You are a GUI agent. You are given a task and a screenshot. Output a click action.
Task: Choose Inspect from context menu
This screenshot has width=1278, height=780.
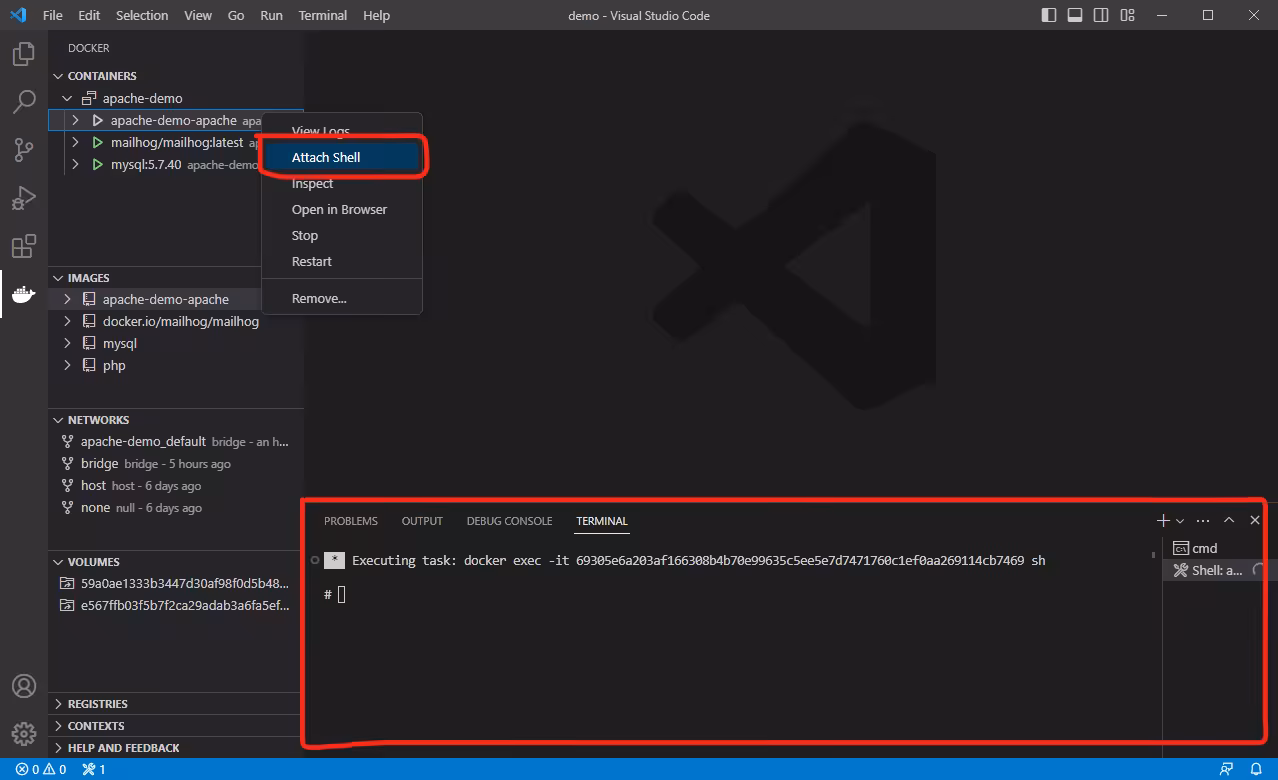[x=342, y=183]
